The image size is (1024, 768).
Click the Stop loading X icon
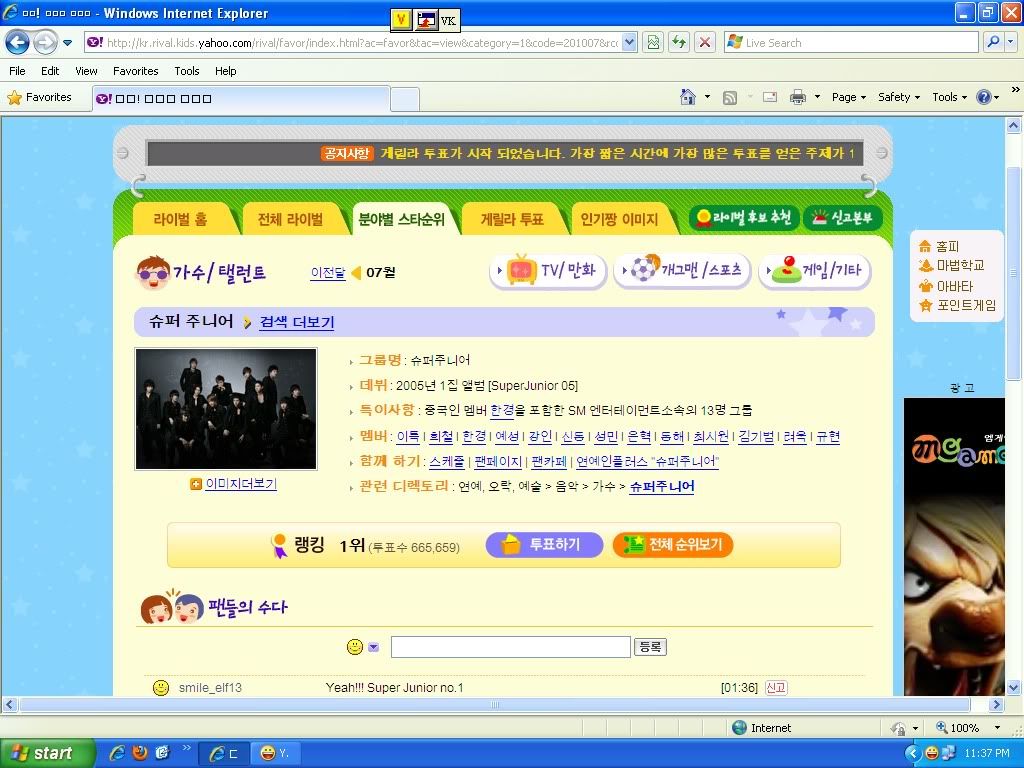(705, 43)
